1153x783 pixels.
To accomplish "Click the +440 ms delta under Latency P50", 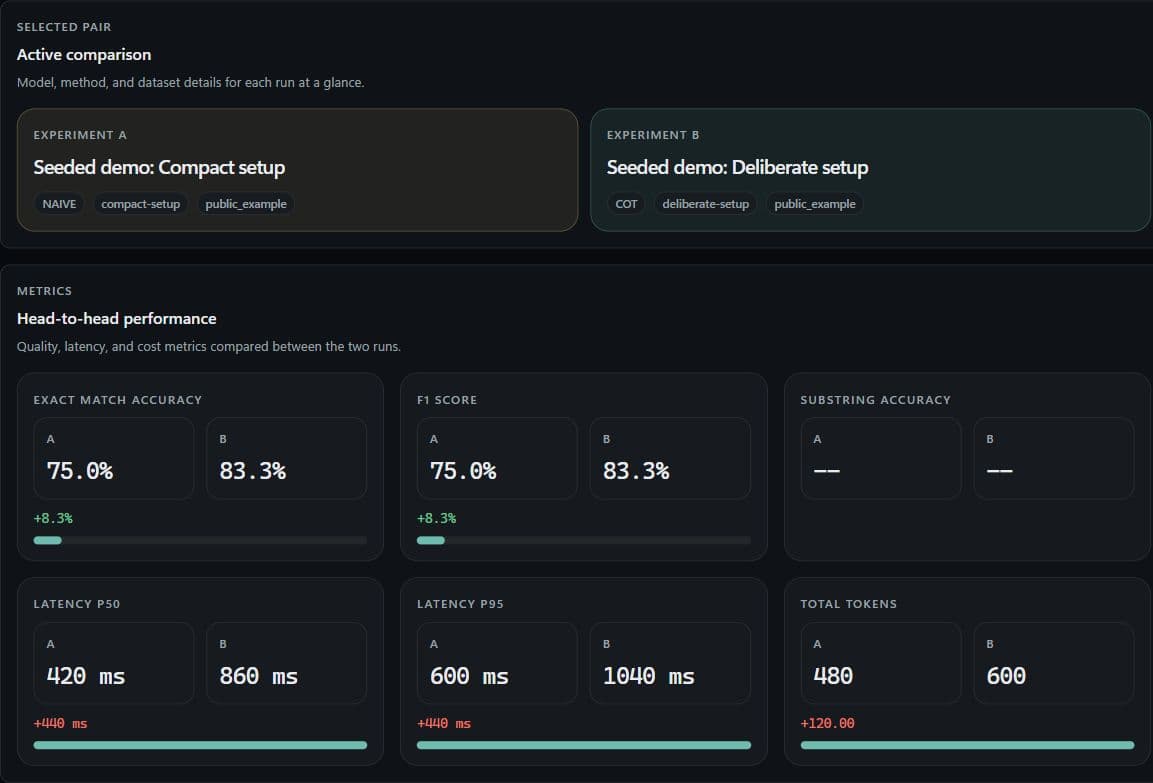I will pyautogui.click(x=60, y=723).
